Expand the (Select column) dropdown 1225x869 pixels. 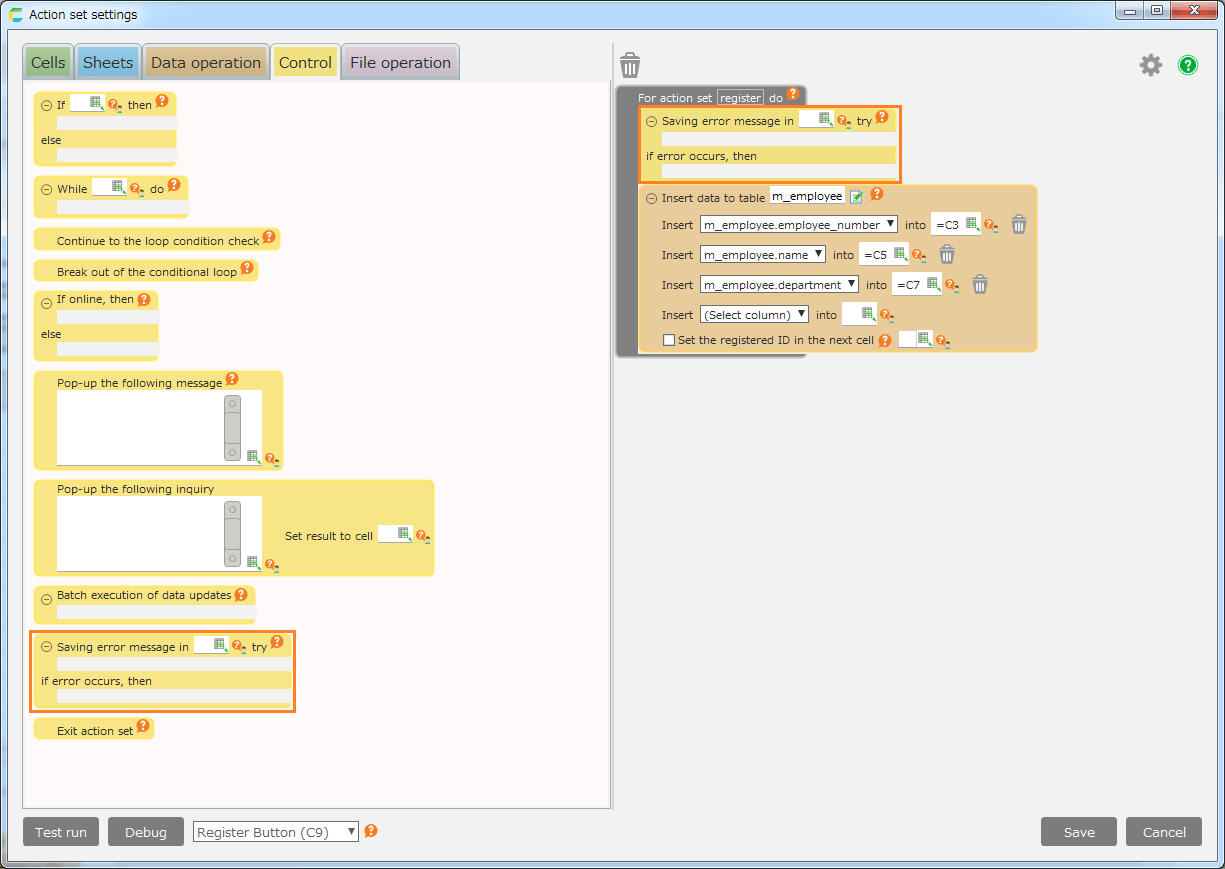[x=754, y=315]
